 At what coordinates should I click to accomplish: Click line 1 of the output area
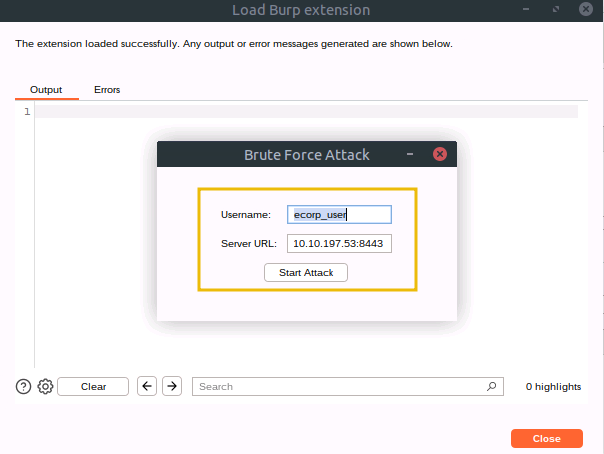pyautogui.click(x=307, y=112)
